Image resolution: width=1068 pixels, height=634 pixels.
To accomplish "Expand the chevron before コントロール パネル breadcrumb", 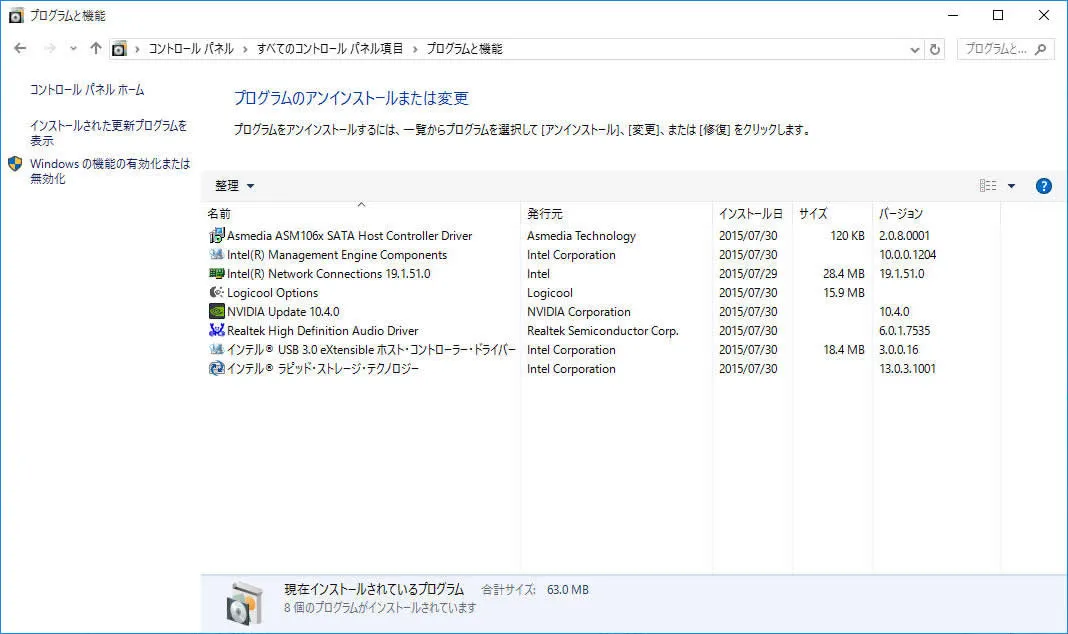I will [137, 49].
